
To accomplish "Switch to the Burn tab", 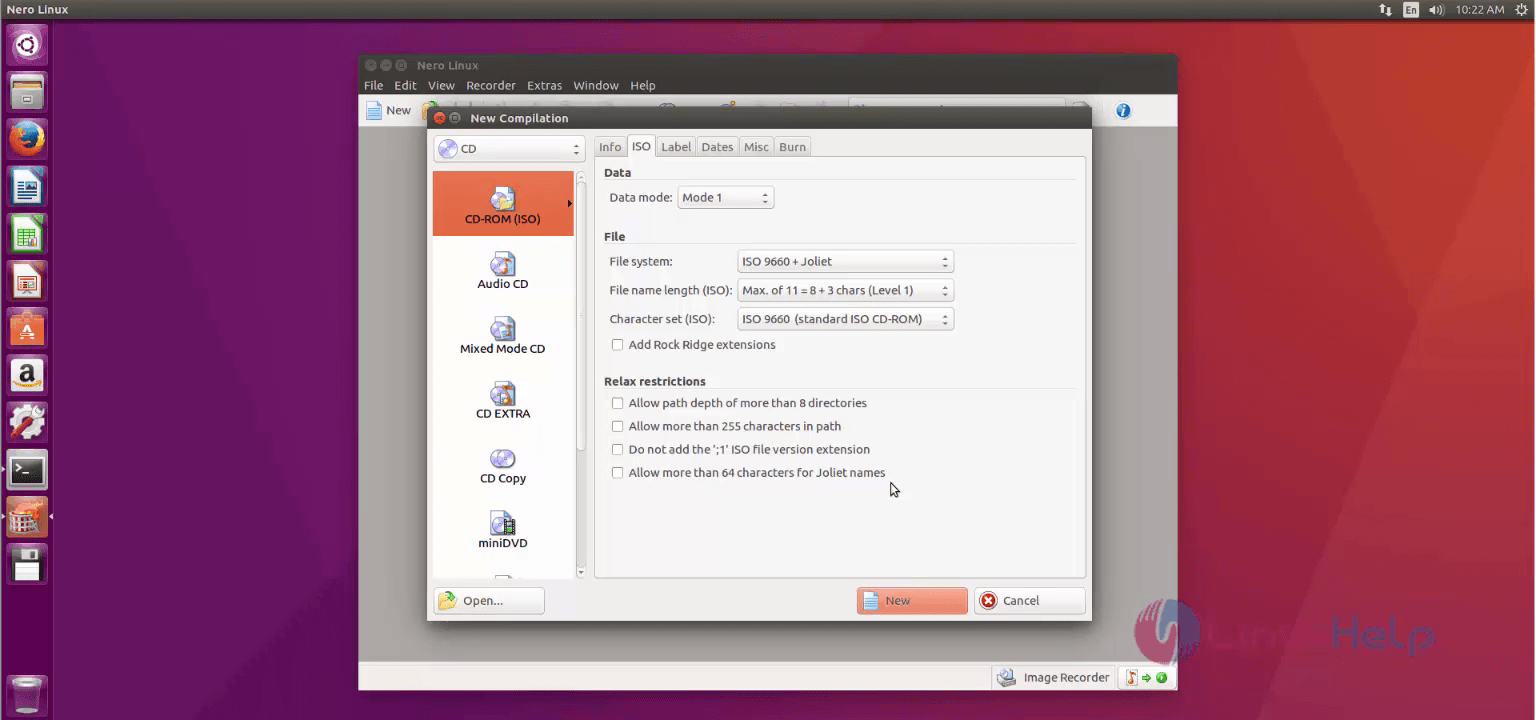I will (792, 147).
